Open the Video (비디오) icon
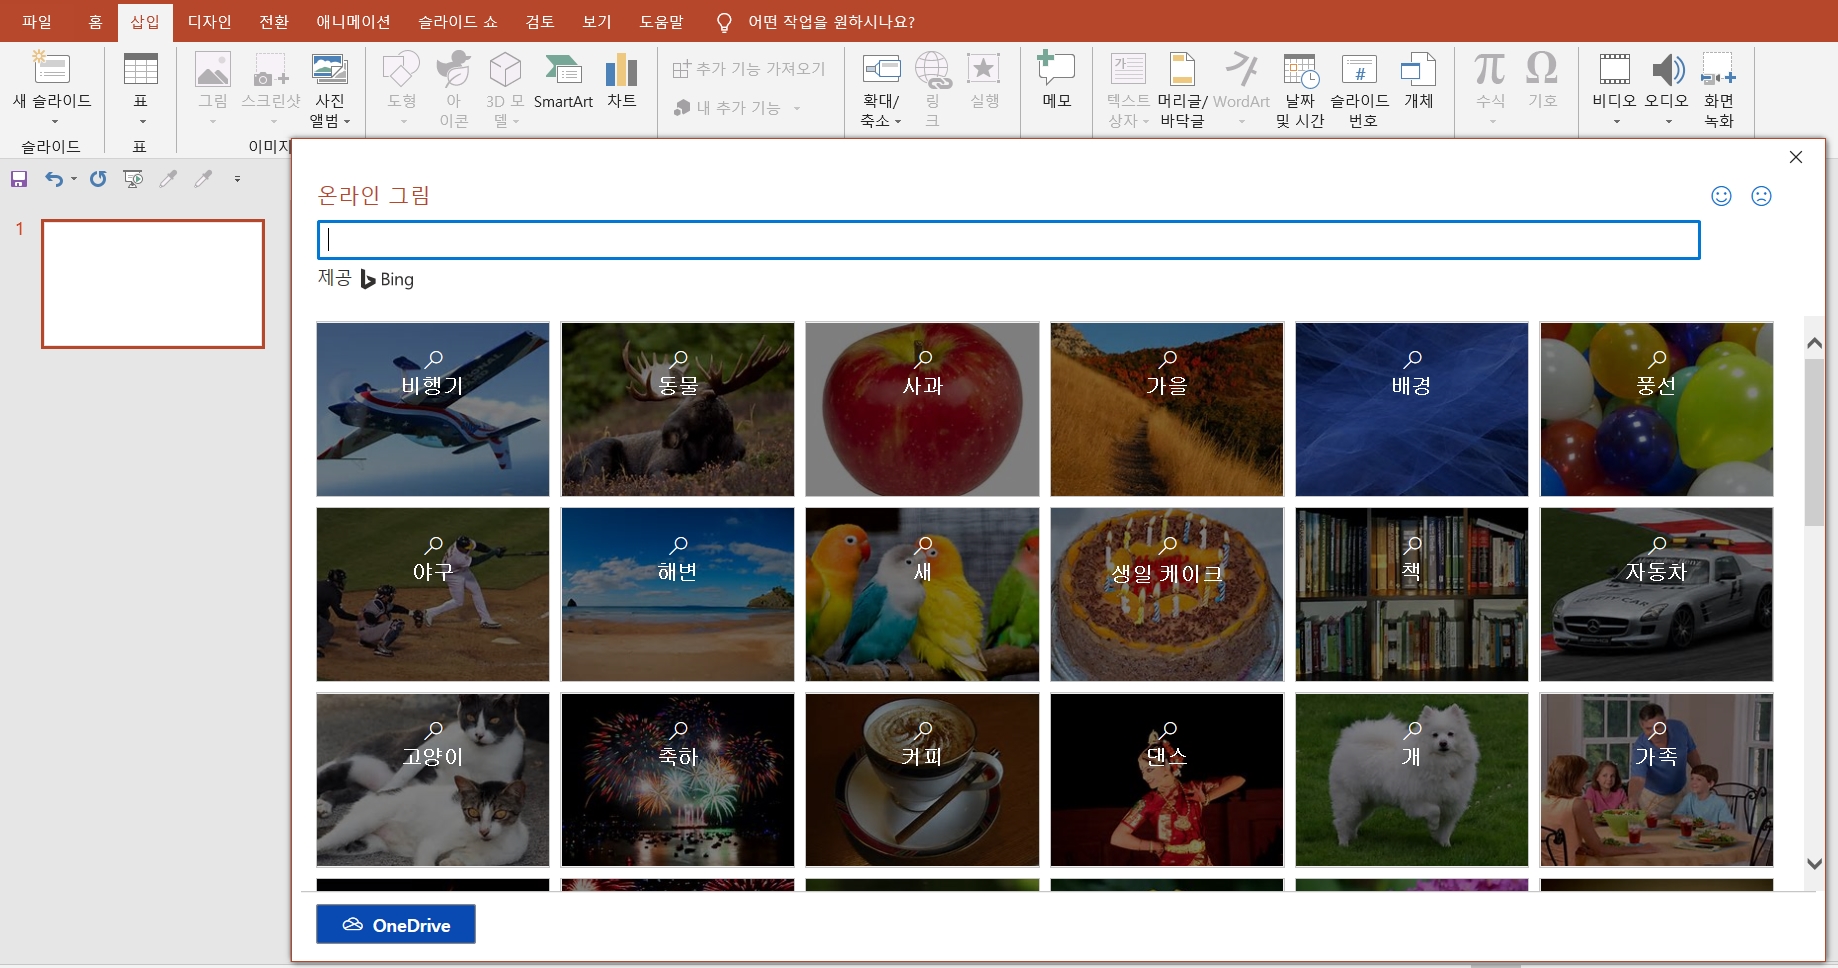The image size is (1838, 968). (1614, 68)
